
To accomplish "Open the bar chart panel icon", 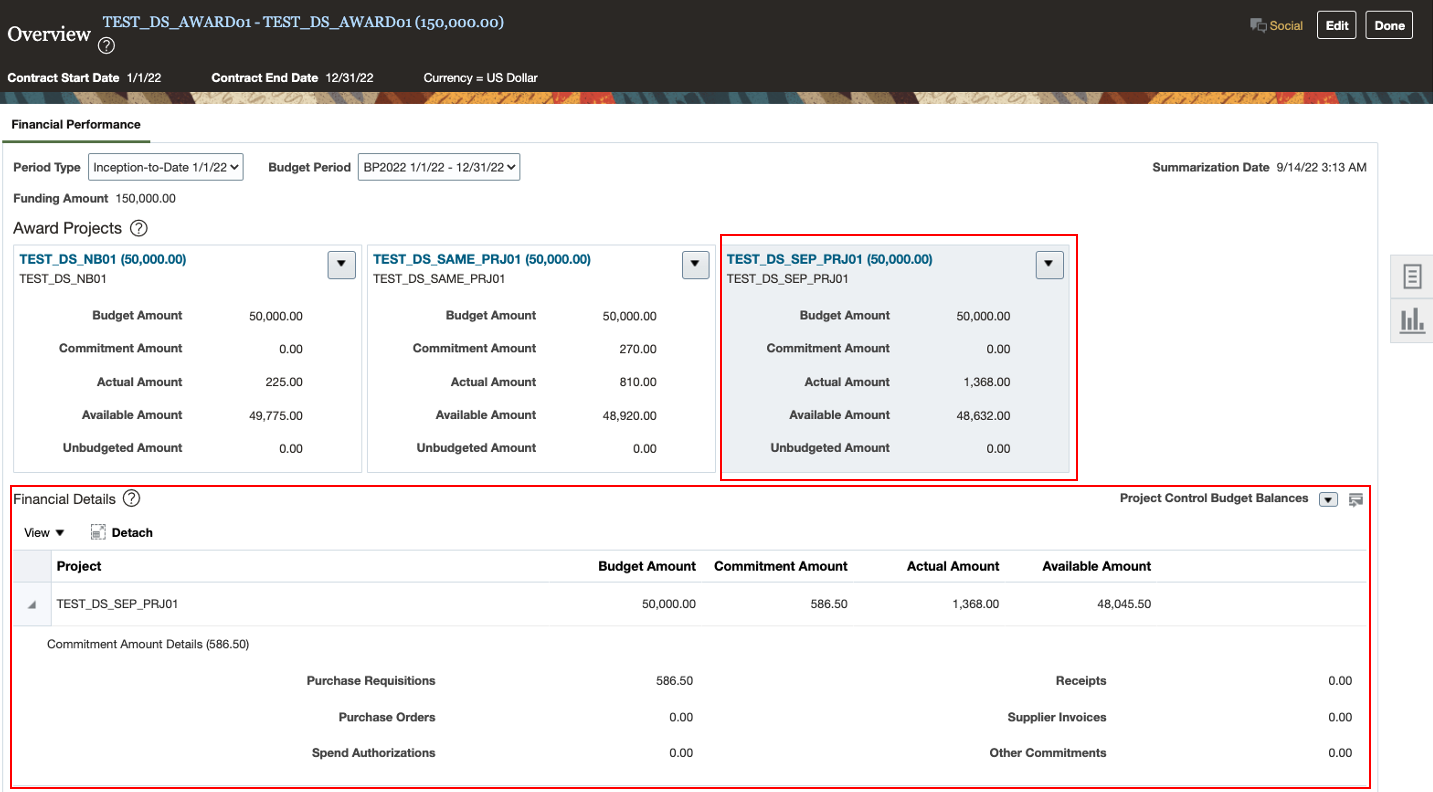I will coord(1412,320).
